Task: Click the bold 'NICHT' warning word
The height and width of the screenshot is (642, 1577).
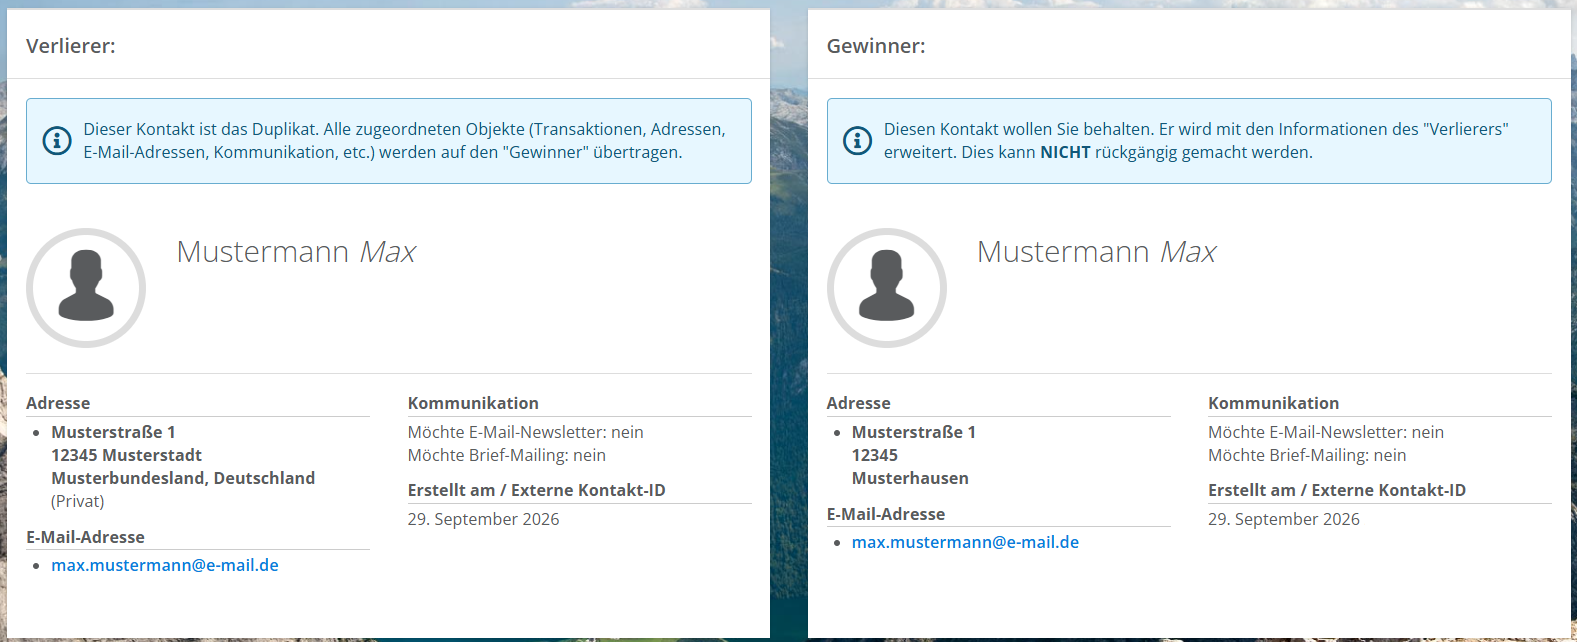Action: 1065,152
